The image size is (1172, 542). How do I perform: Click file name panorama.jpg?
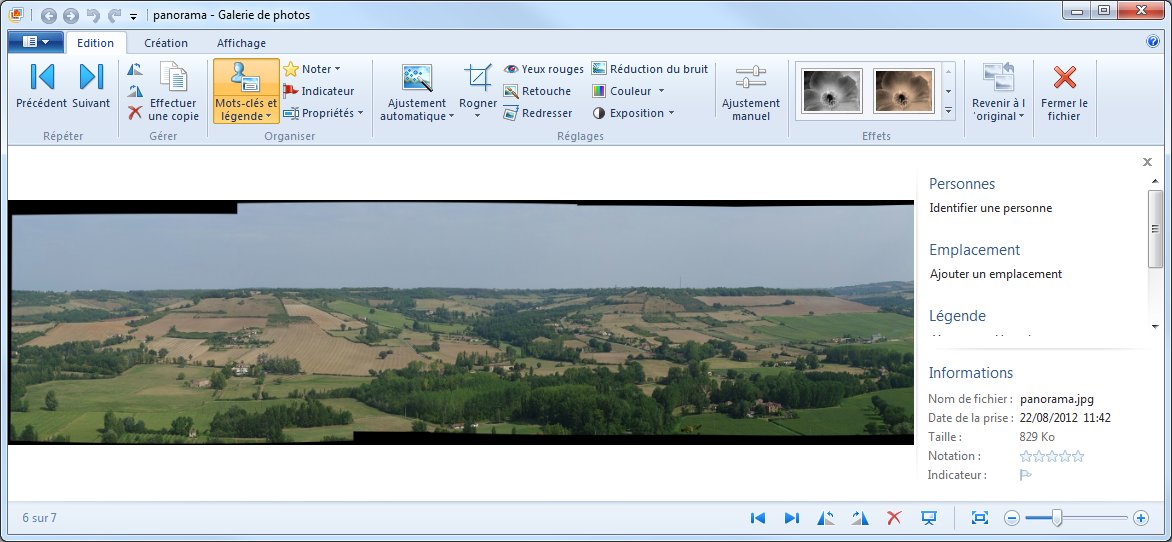tap(1057, 399)
